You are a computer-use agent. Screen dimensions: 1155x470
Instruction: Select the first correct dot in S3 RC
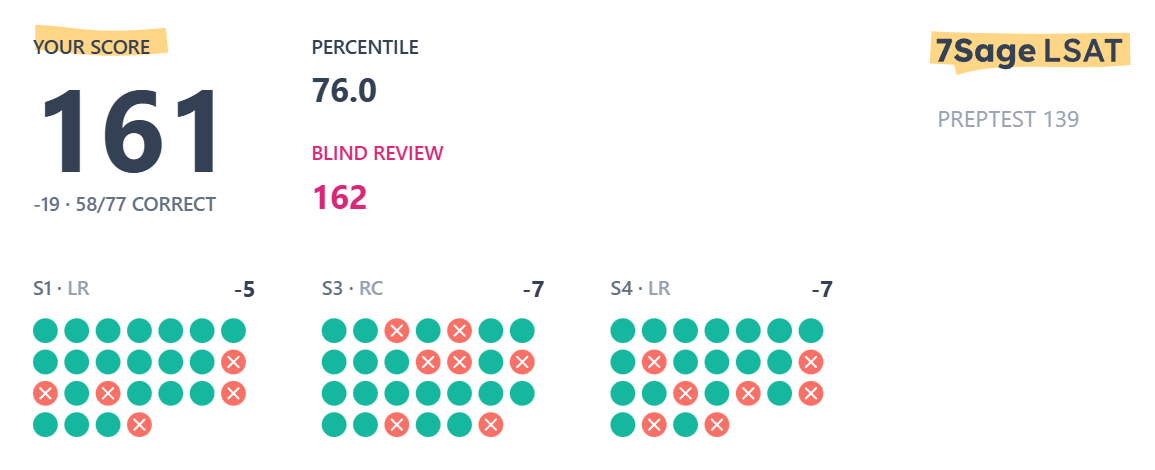(334, 331)
